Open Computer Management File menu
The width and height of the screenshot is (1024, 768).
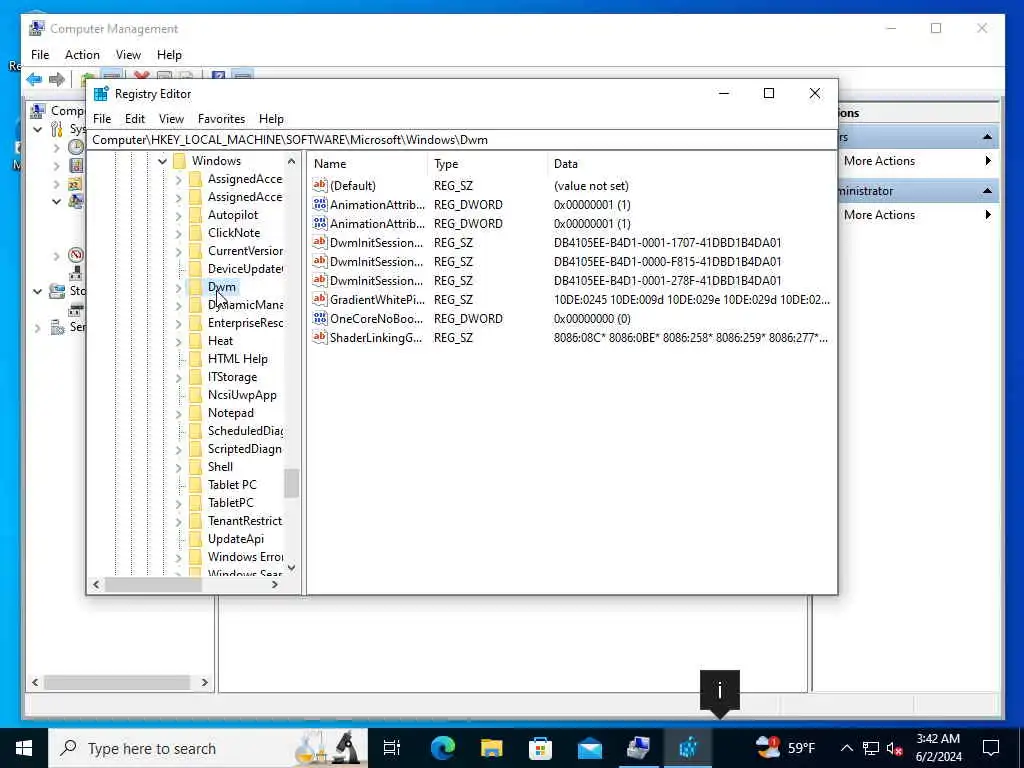tap(40, 55)
